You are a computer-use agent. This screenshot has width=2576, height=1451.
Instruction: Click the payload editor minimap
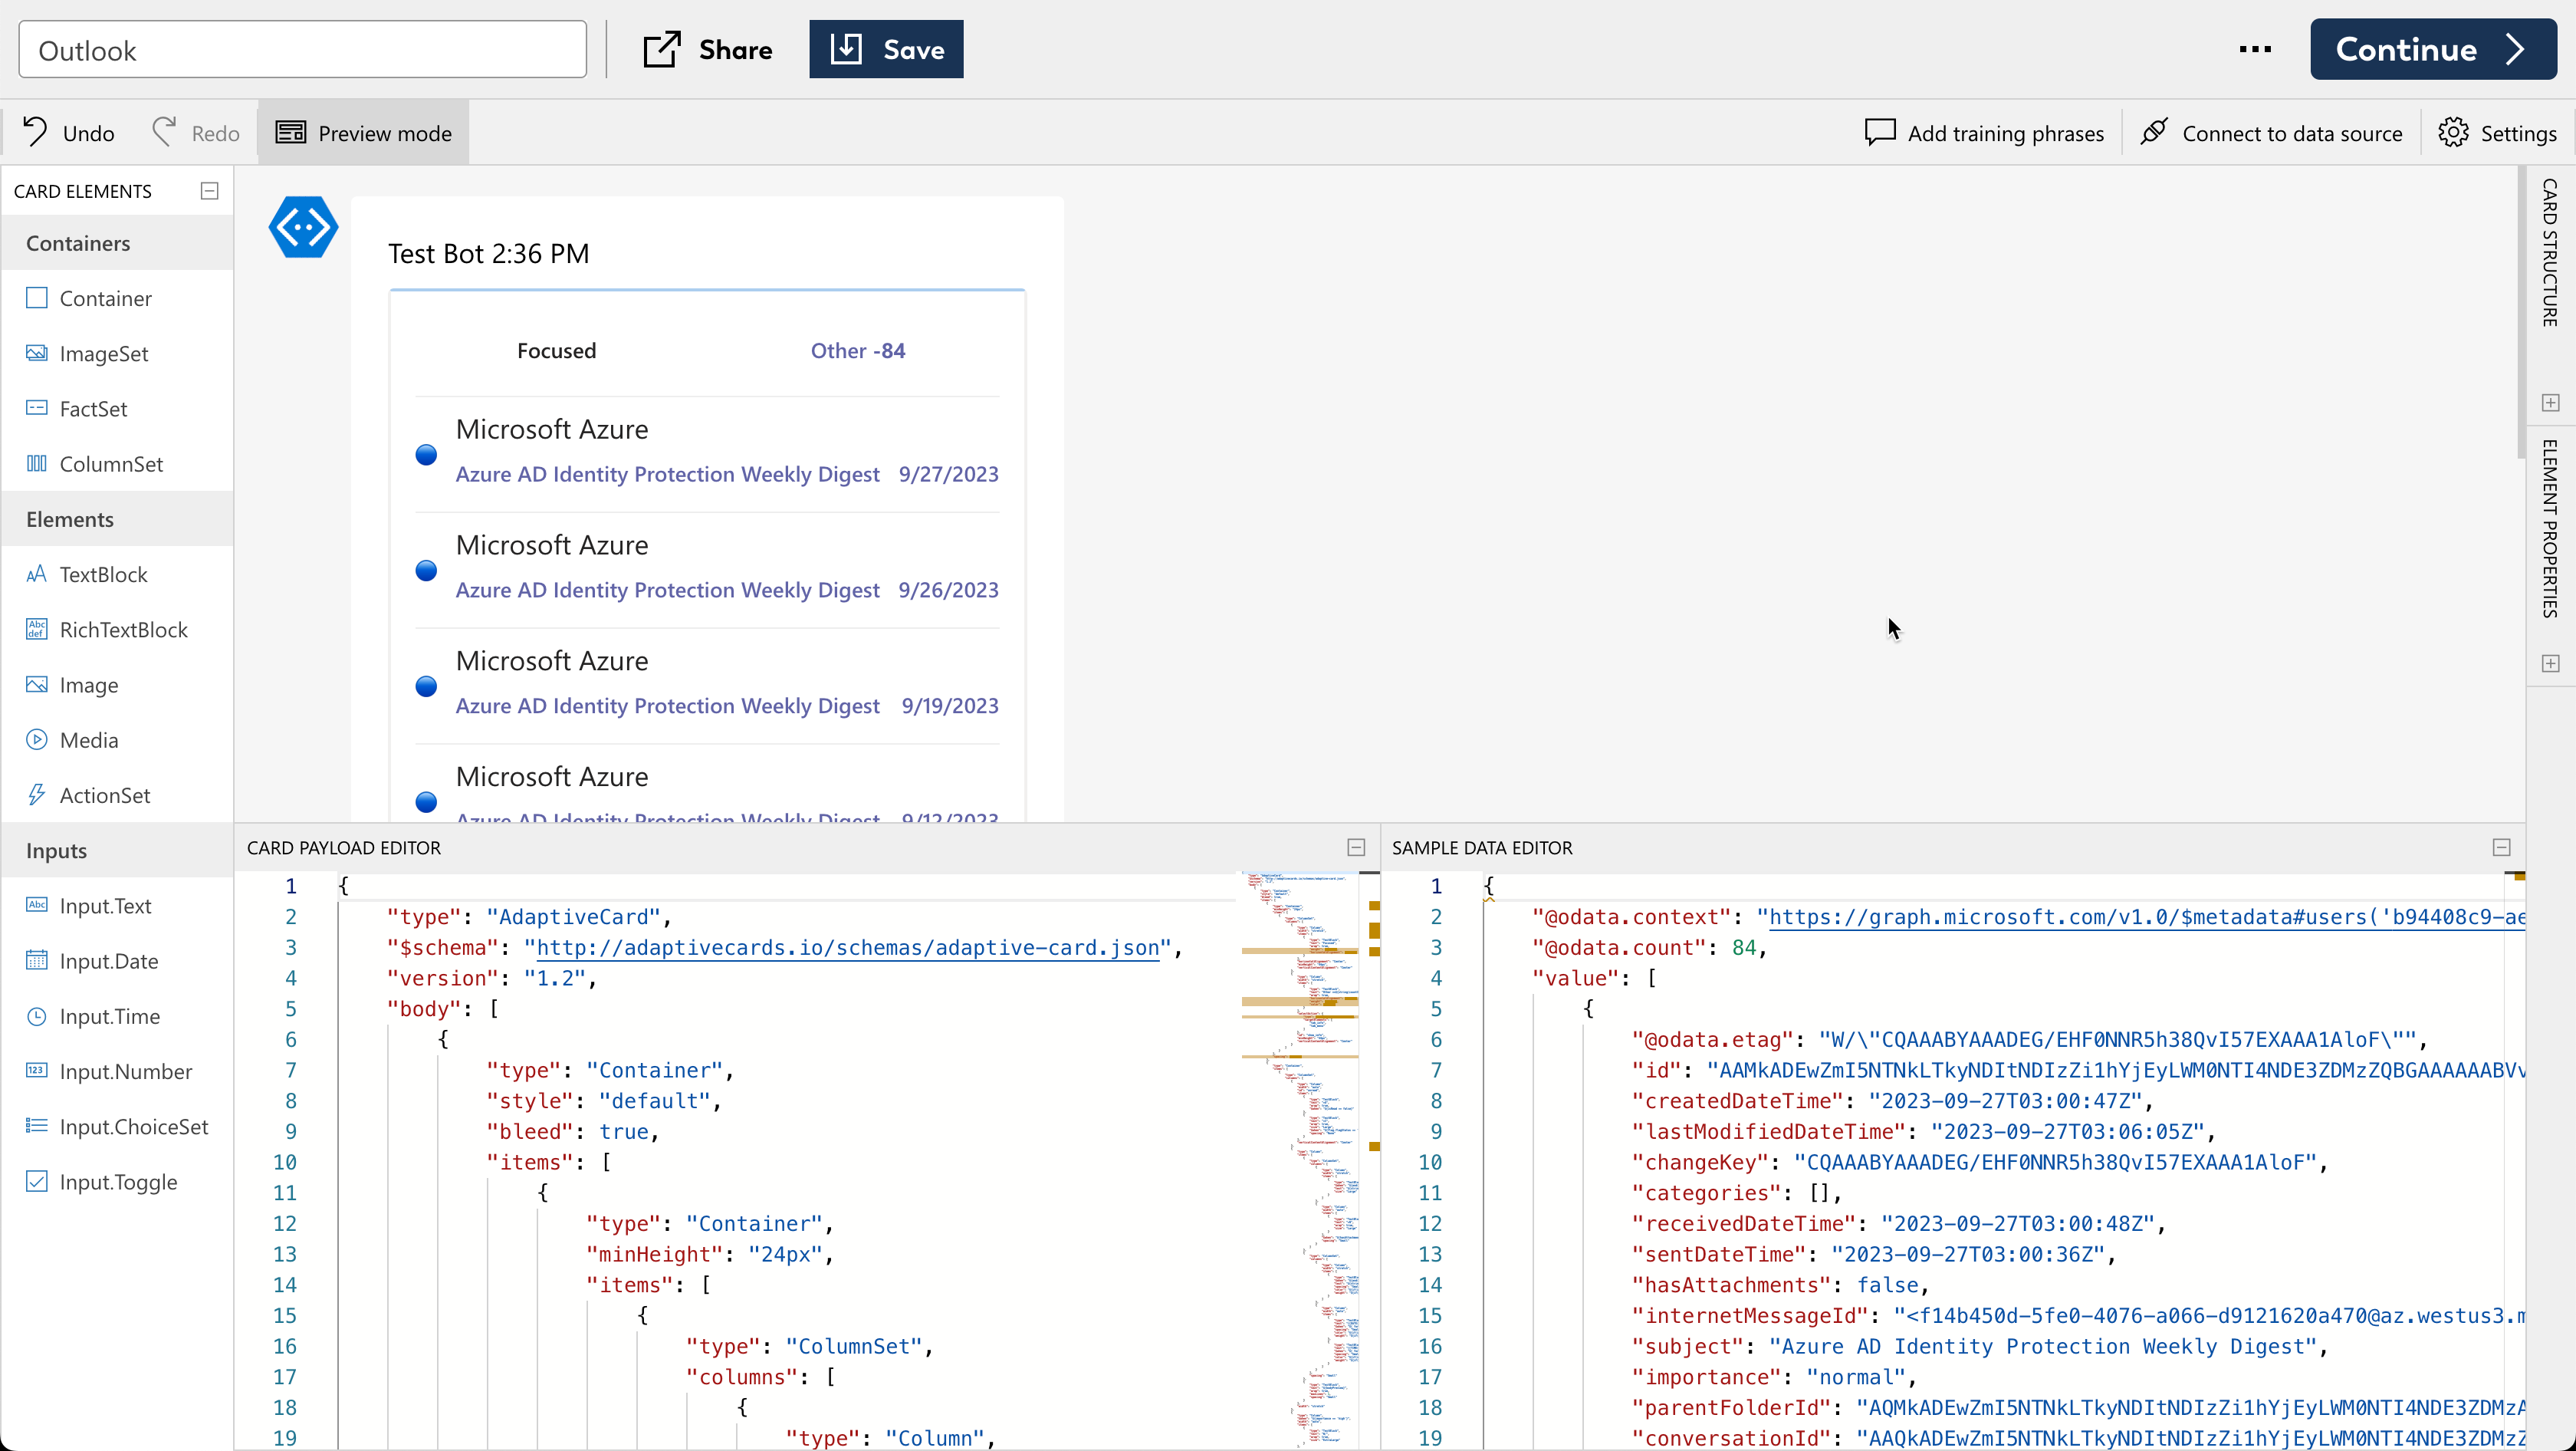click(x=1300, y=1160)
